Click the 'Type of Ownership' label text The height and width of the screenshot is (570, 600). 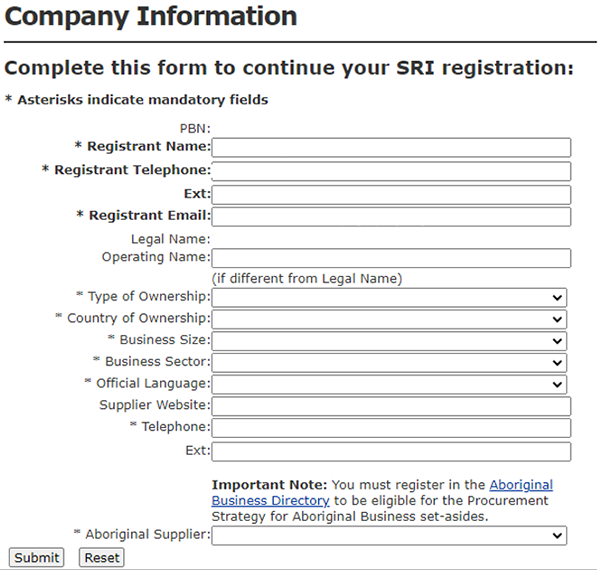tap(149, 296)
